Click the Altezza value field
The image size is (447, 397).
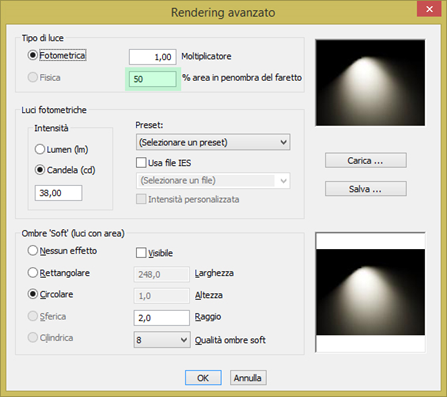pos(161,296)
